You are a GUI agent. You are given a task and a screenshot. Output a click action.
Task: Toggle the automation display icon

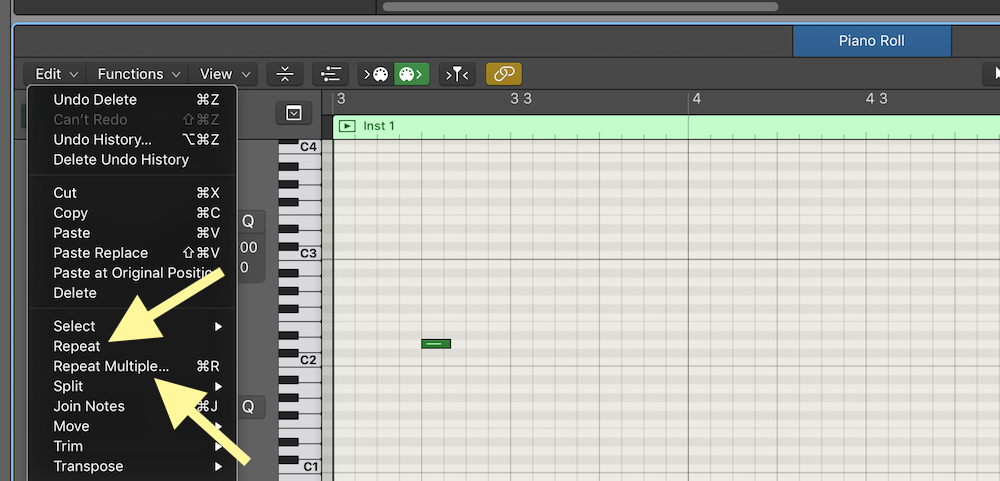[330, 74]
